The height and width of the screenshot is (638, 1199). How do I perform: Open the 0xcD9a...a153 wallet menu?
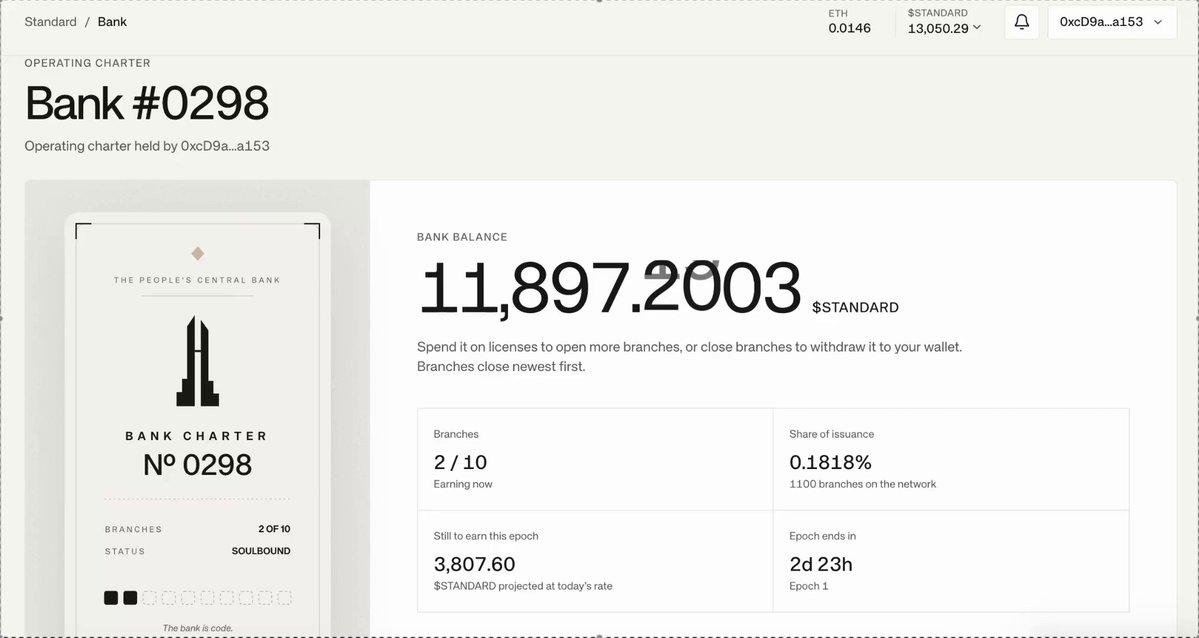[1112, 22]
